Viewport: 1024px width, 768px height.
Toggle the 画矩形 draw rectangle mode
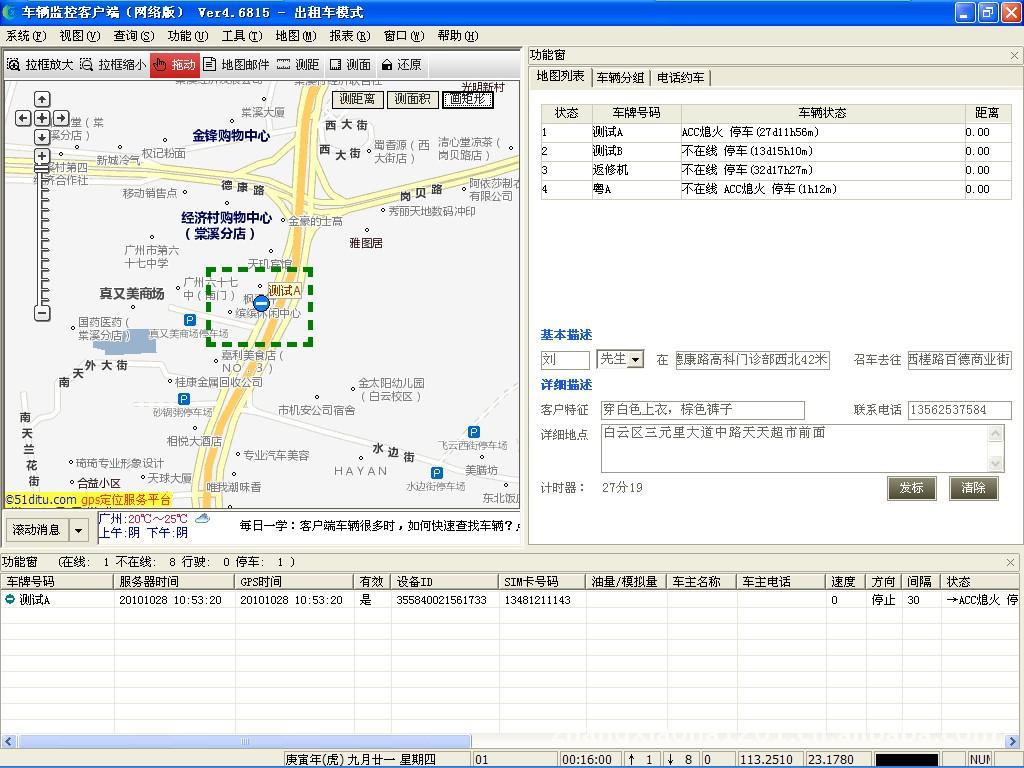(467, 100)
